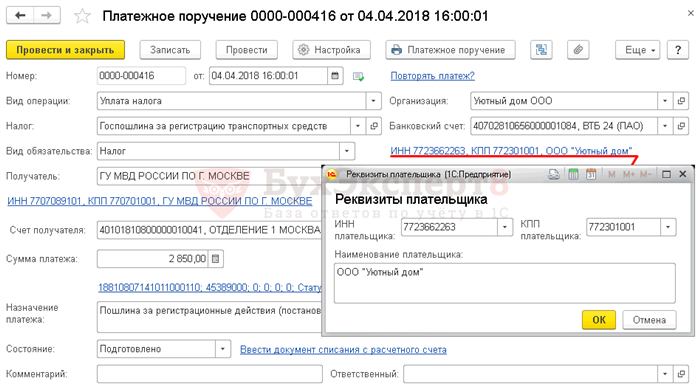Print Платежное поручение button
This screenshot has width=700, height=386.
click(x=450, y=50)
